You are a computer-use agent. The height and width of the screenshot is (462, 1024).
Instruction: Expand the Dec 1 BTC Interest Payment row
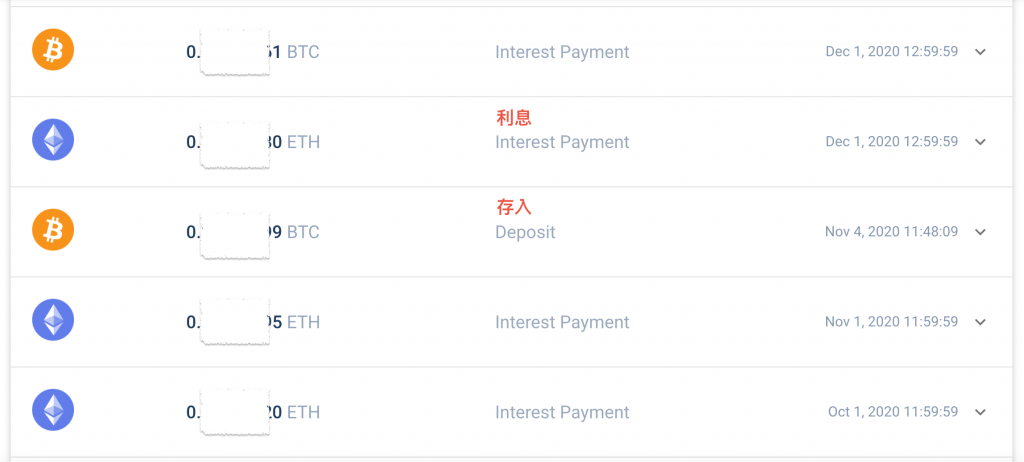point(980,52)
